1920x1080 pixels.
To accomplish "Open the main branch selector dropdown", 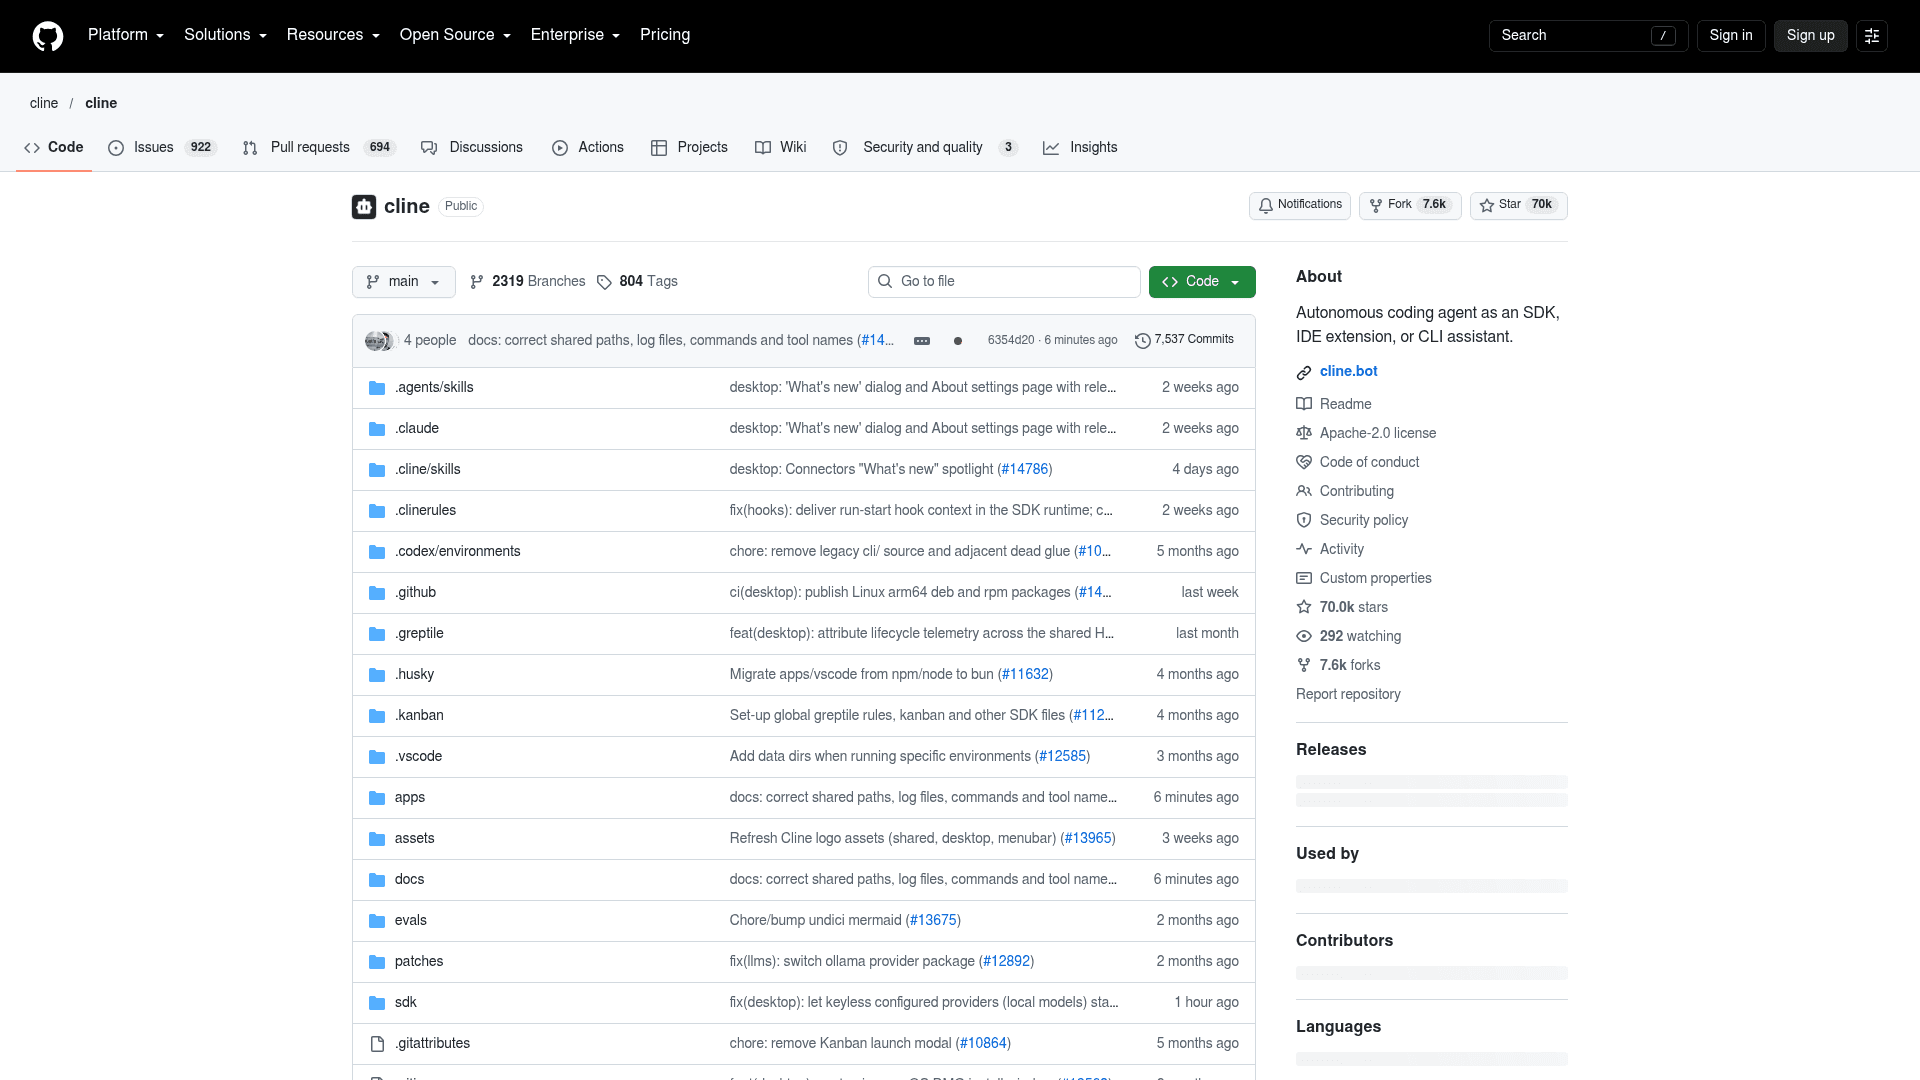I will tap(404, 282).
